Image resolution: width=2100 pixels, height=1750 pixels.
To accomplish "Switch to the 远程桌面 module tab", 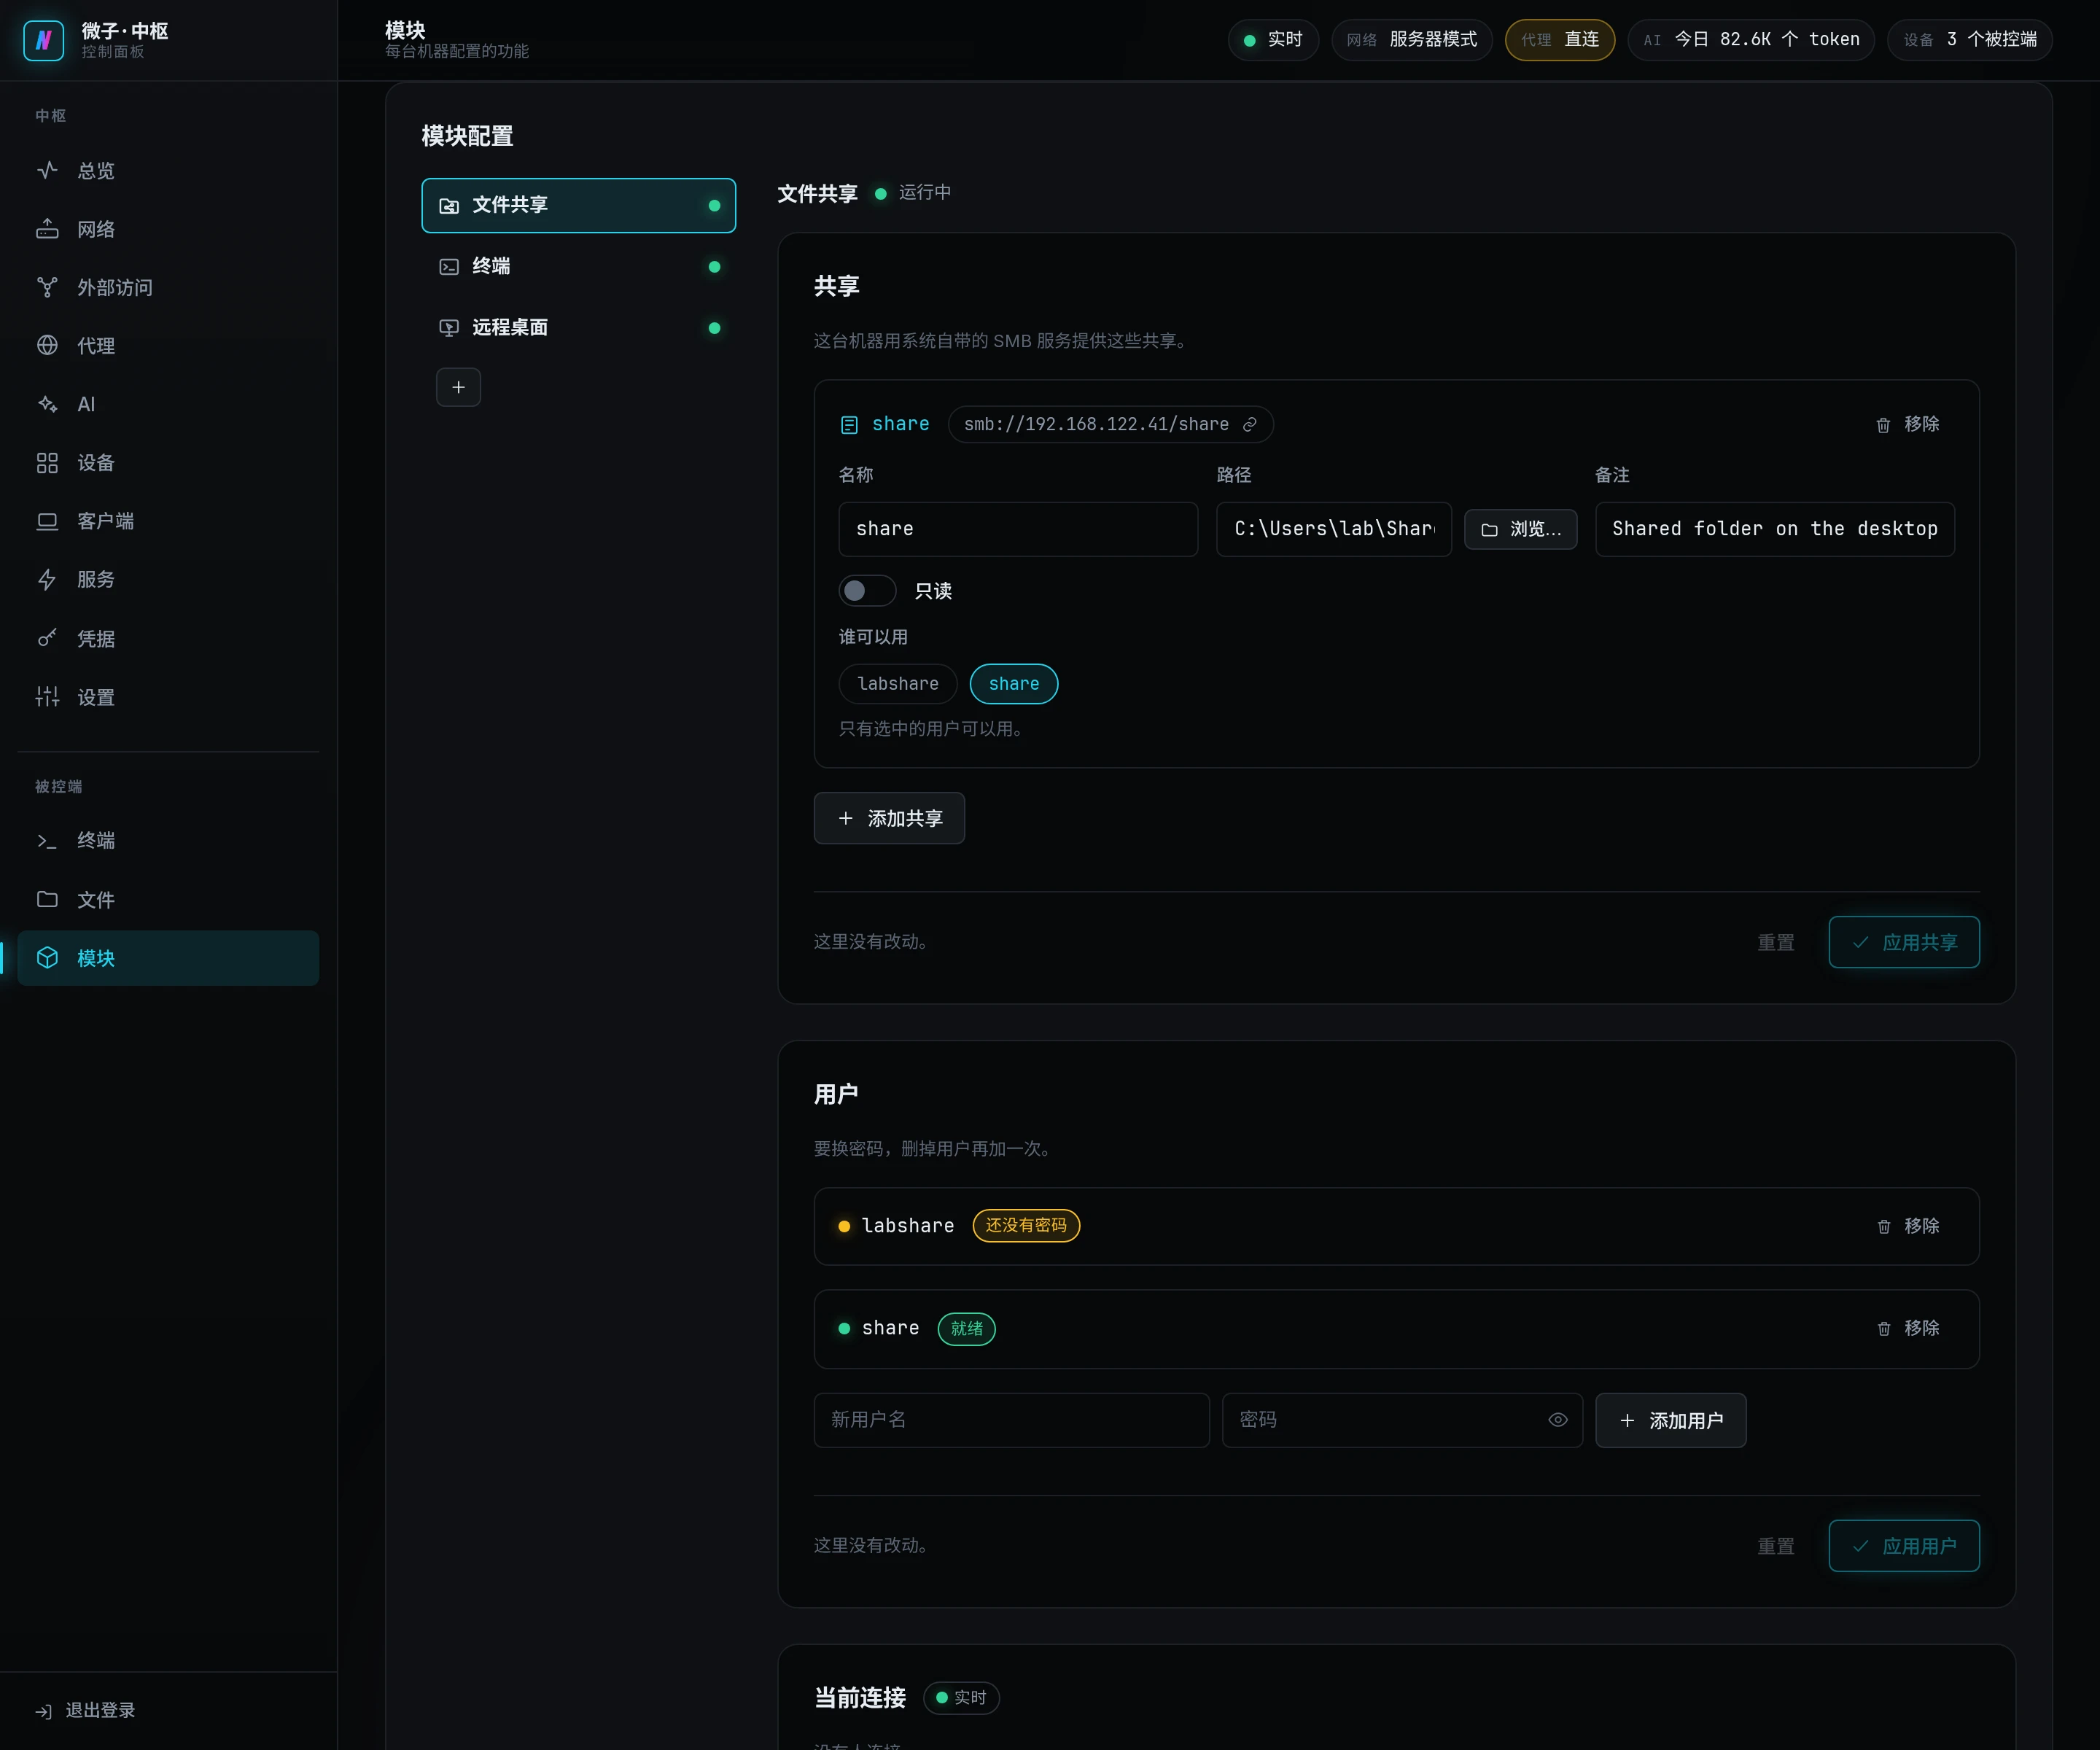I will pyautogui.click(x=579, y=328).
